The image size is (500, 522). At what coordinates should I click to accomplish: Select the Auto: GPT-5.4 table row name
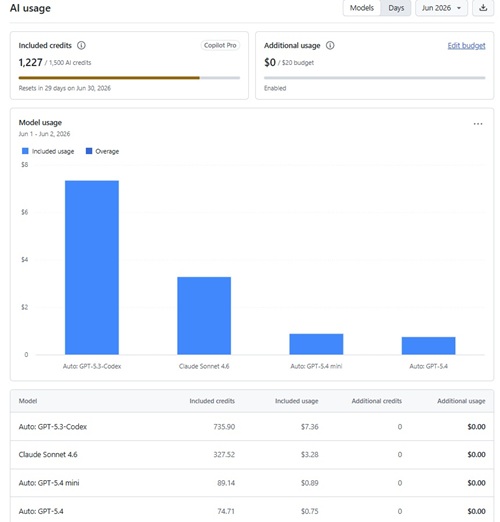click(x=41, y=511)
